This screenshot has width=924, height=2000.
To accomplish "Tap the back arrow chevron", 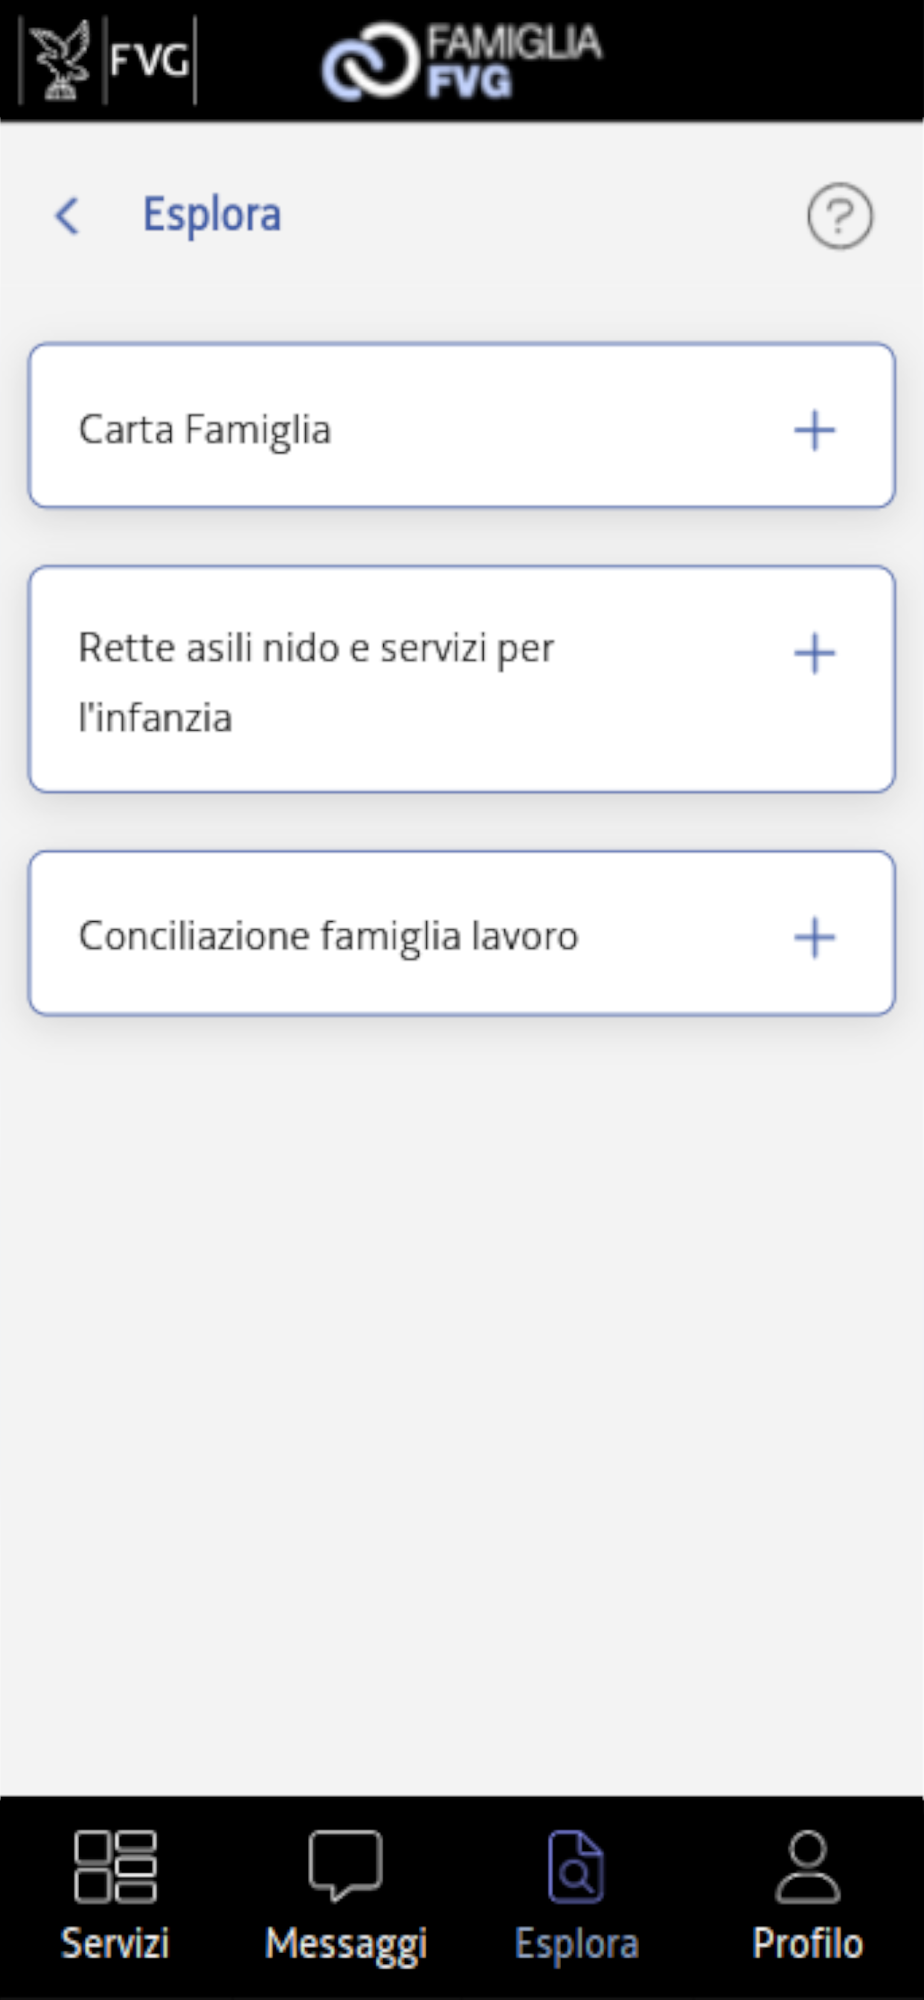I will pyautogui.click(x=67, y=216).
